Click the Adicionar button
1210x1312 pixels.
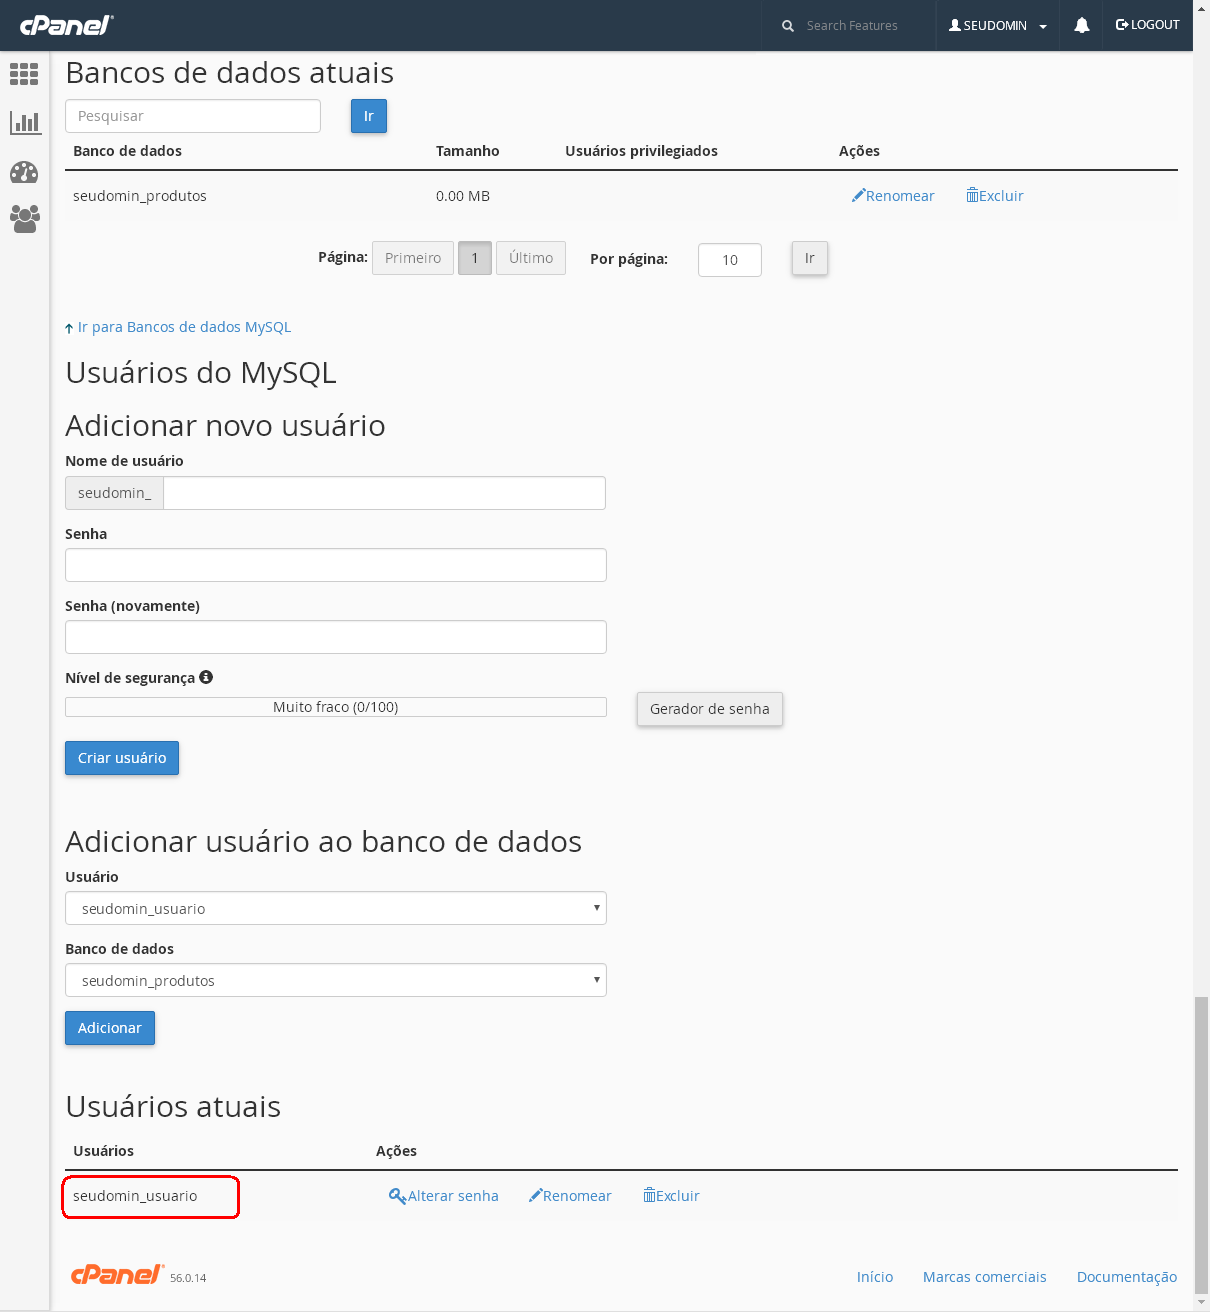110,1028
